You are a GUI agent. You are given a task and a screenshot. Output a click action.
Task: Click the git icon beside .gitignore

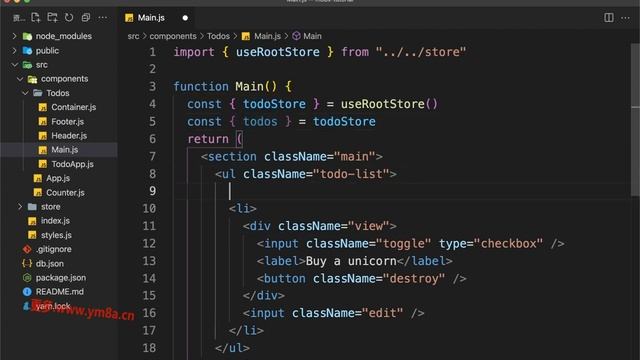pos(27,249)
